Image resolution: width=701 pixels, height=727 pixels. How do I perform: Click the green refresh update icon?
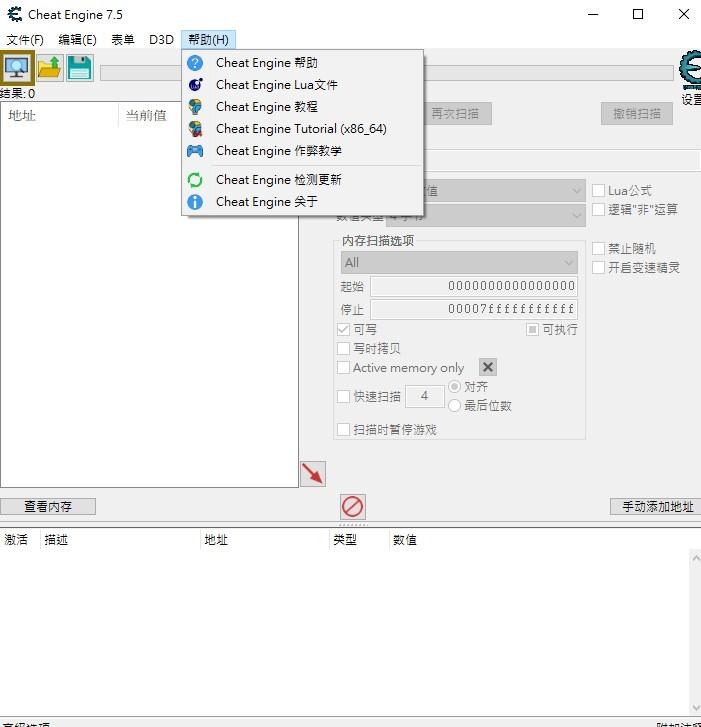pyautogui.click(x=195, y=180)
